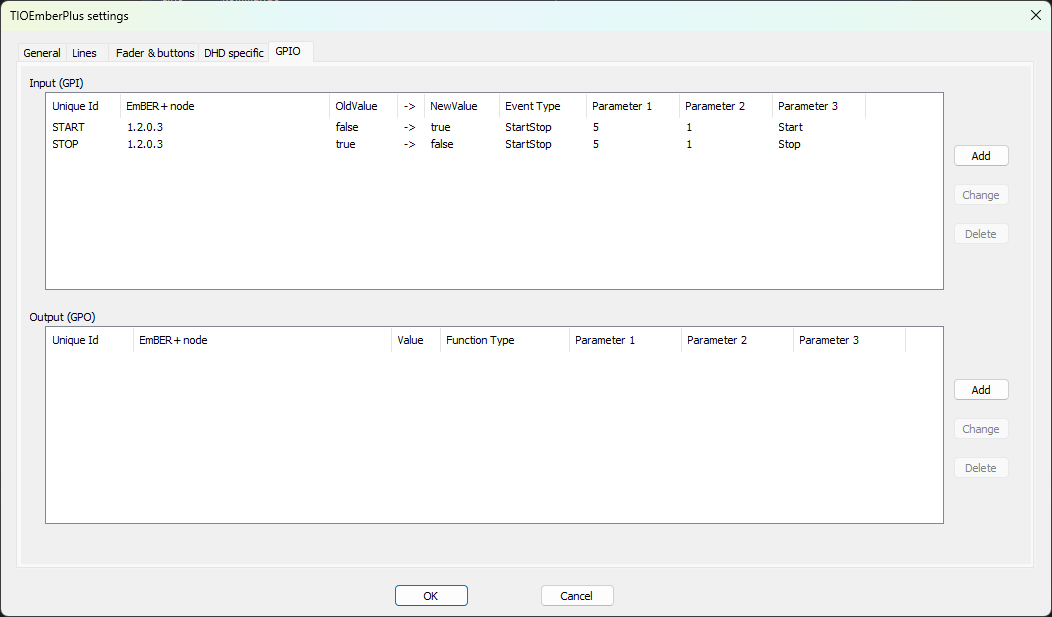Click NewValue true in START row
This screenshot has height=617, width=1052.
(x=440, y=127)
